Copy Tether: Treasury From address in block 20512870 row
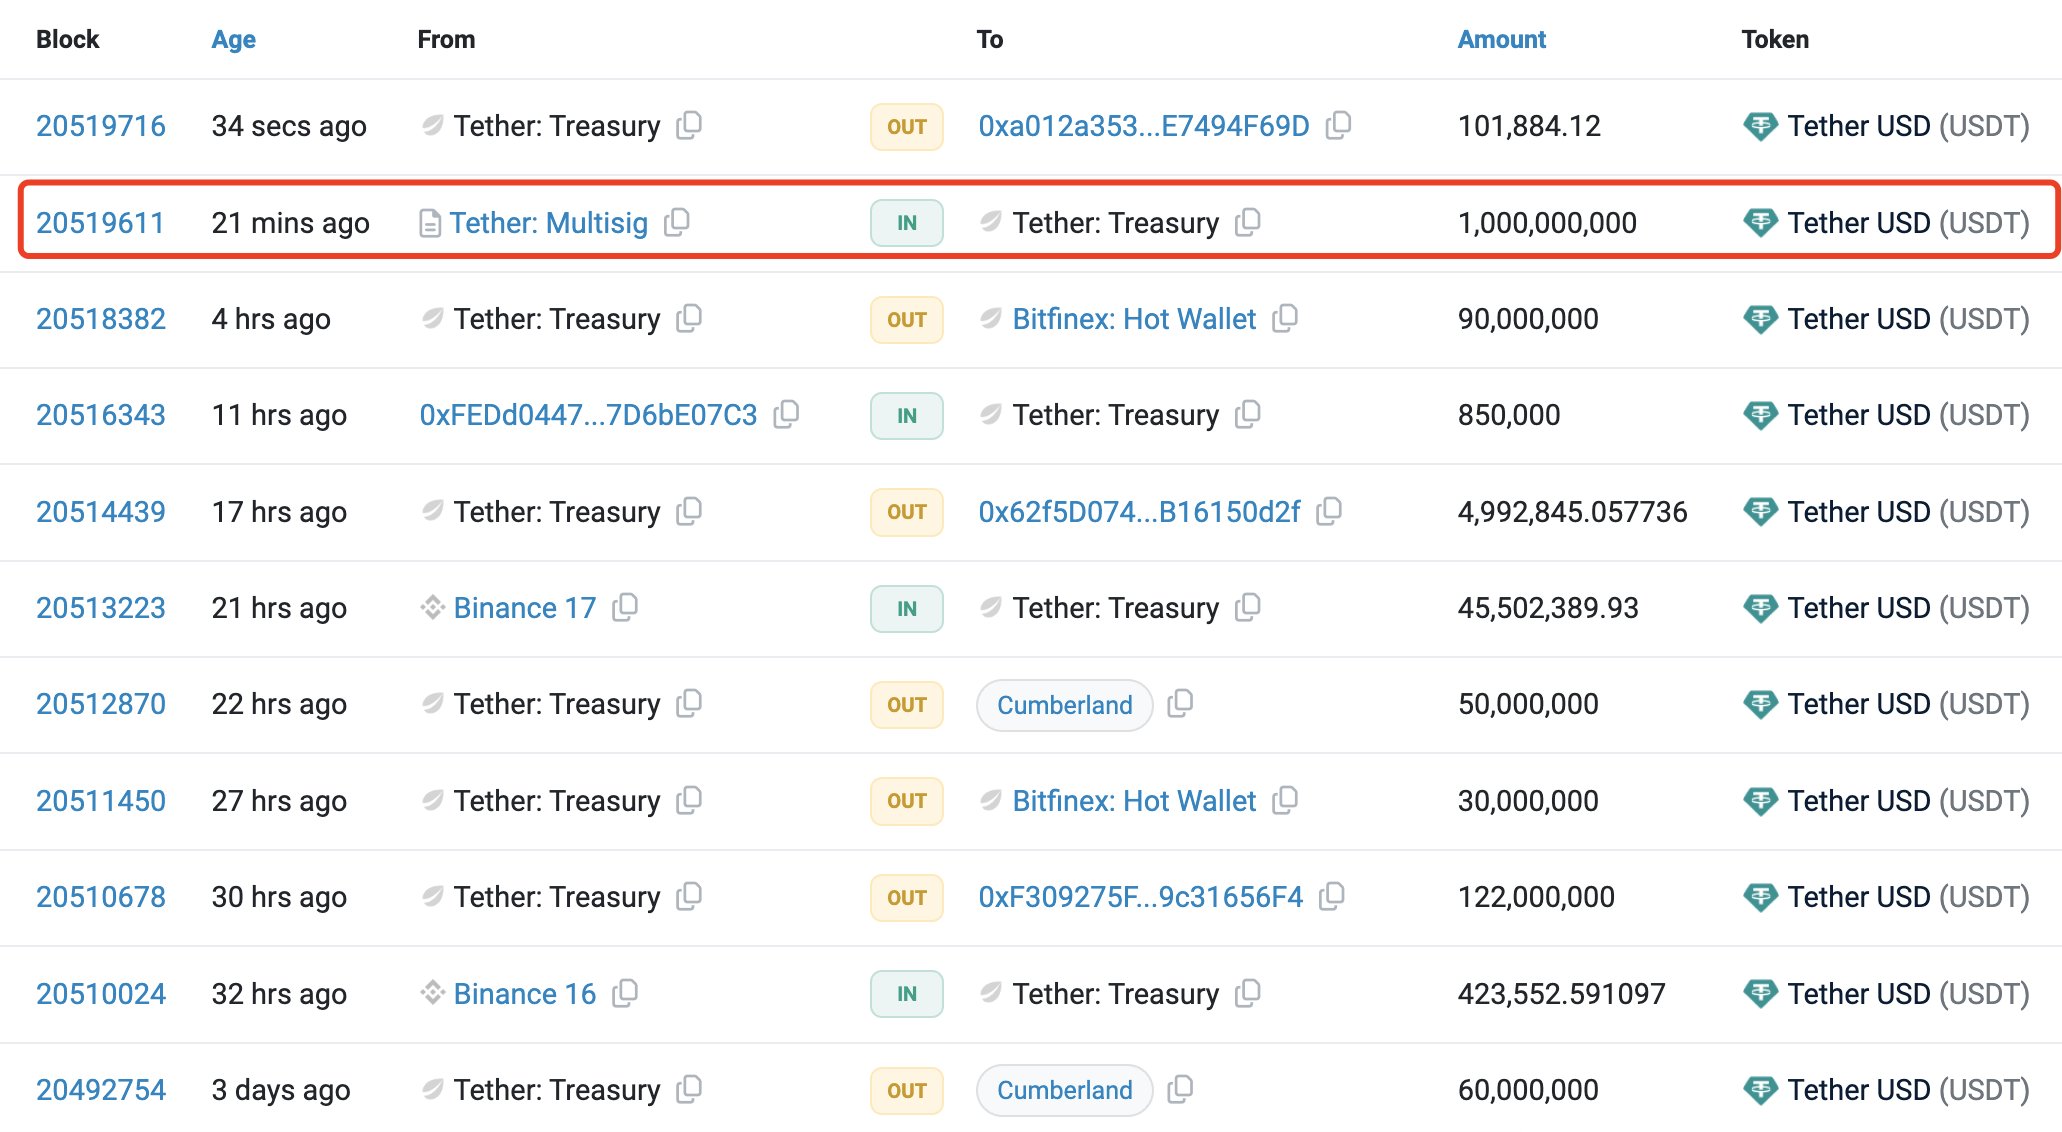 pos(689,703)
